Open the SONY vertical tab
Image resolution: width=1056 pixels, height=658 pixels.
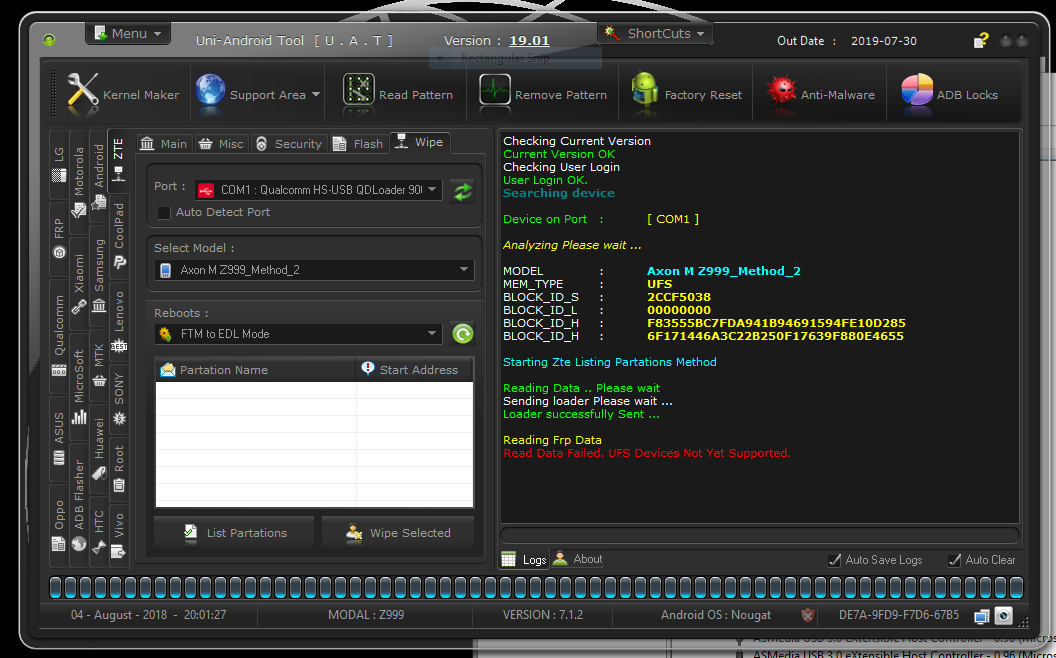119,398
